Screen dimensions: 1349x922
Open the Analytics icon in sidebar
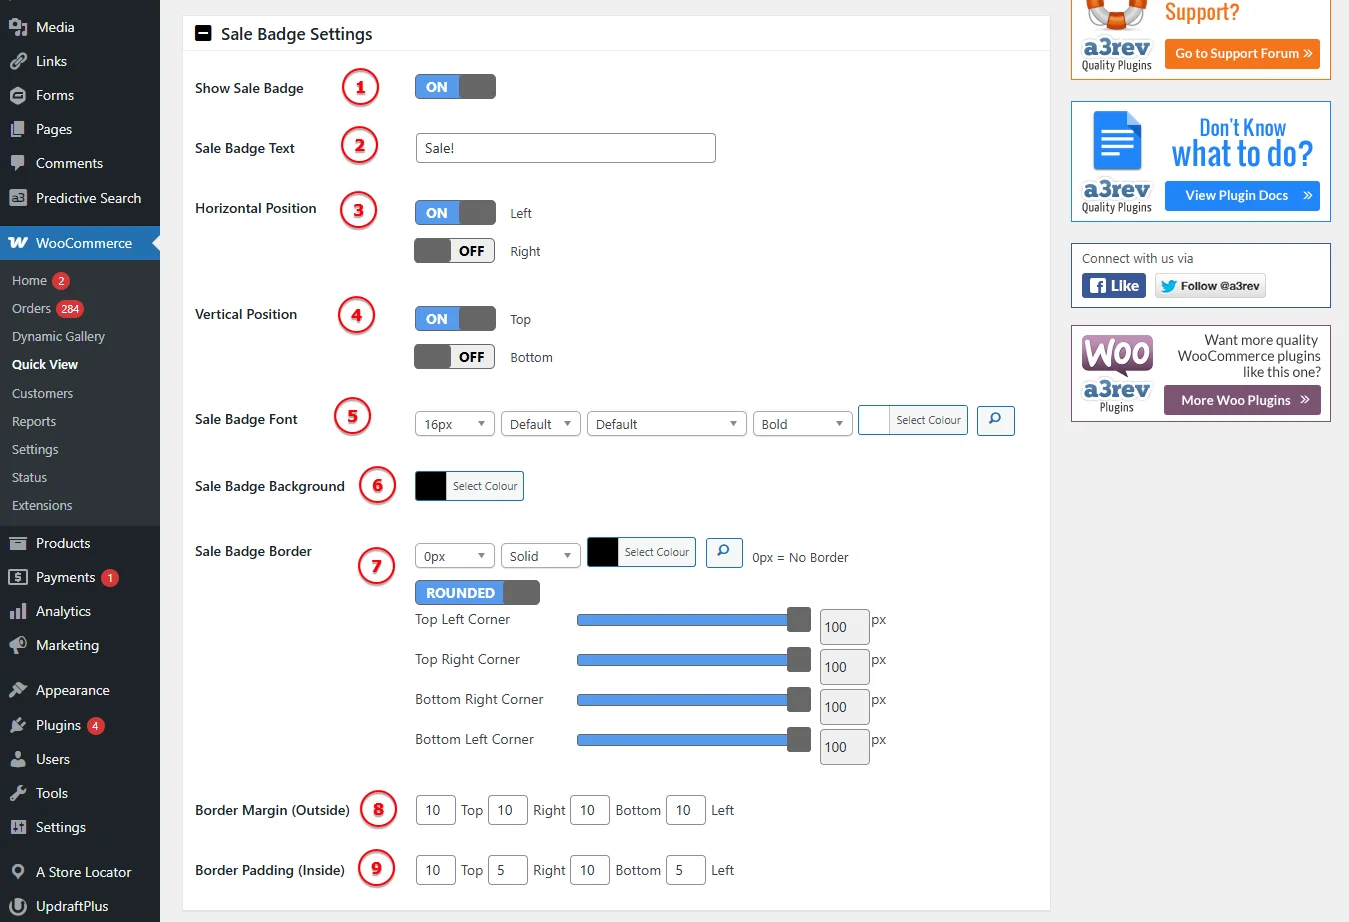coord(18,611)
